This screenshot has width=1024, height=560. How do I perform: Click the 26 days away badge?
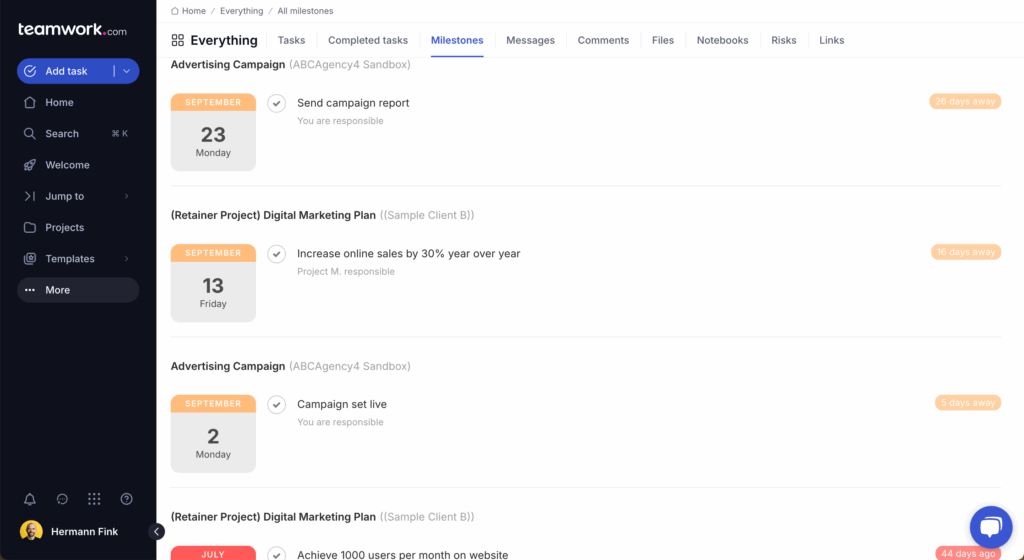click(965, 101)
